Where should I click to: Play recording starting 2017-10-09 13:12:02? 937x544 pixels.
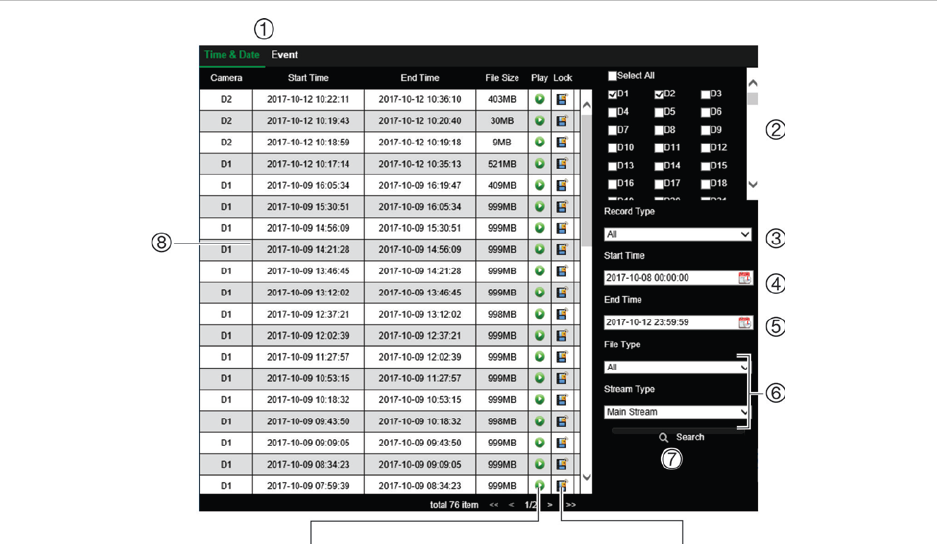pyautogui.click(x=540, y=292)
